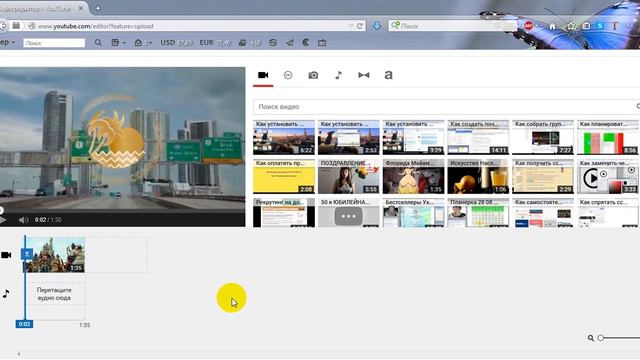Image resolution: width=640 pixels, height=360 pixels.
Task: Open a new browser tab with plus
Action: (98, 8)
